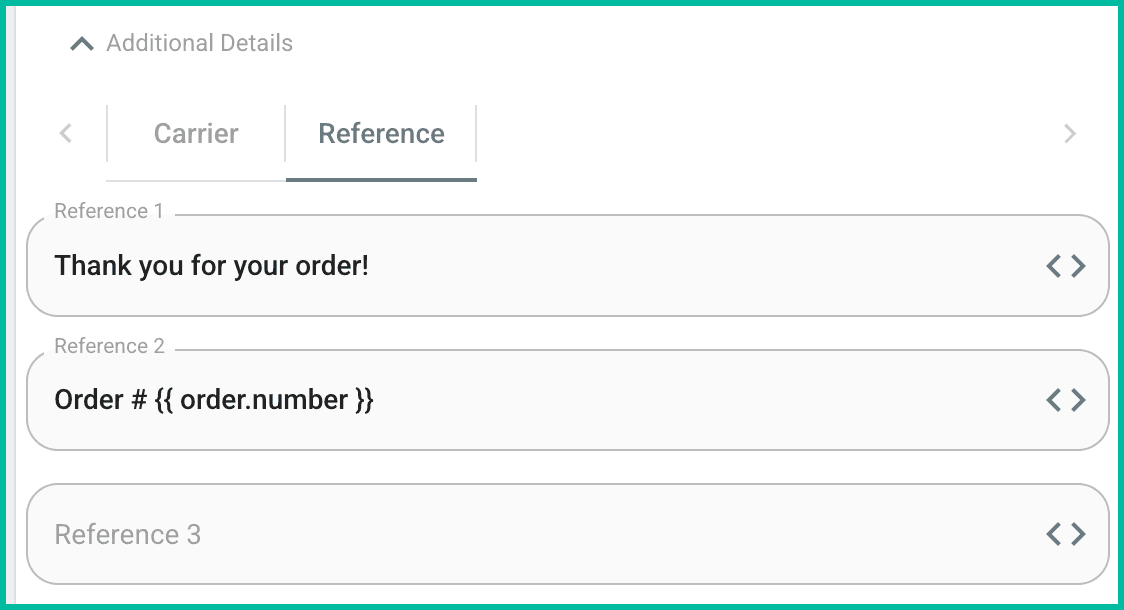The image size is (1124, 610).
Task: Select the angle brackets icon beside Reference 1
Action: tap(1065, 265)
